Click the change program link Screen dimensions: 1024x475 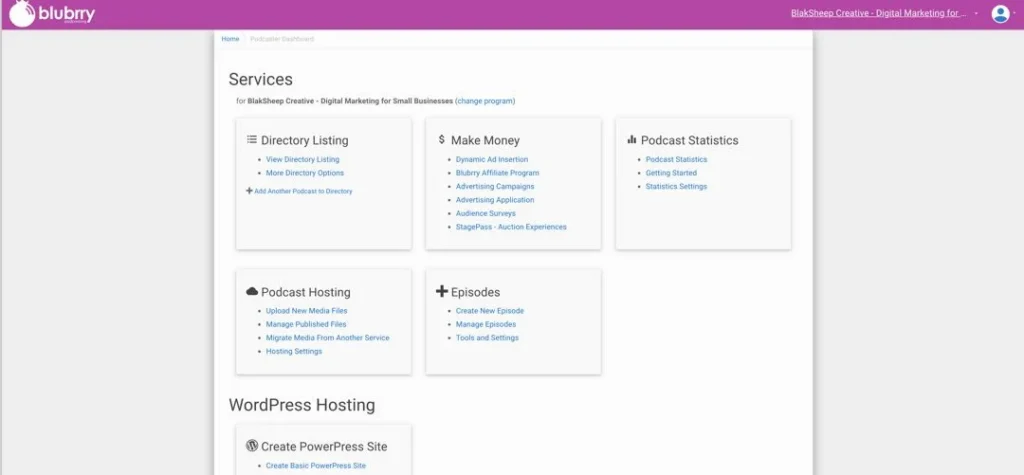coord(485,101)
